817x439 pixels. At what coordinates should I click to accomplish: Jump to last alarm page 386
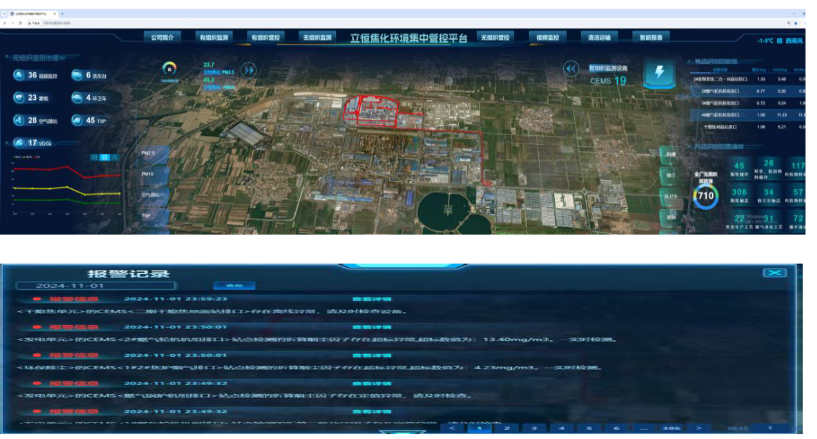coord(671,428)
